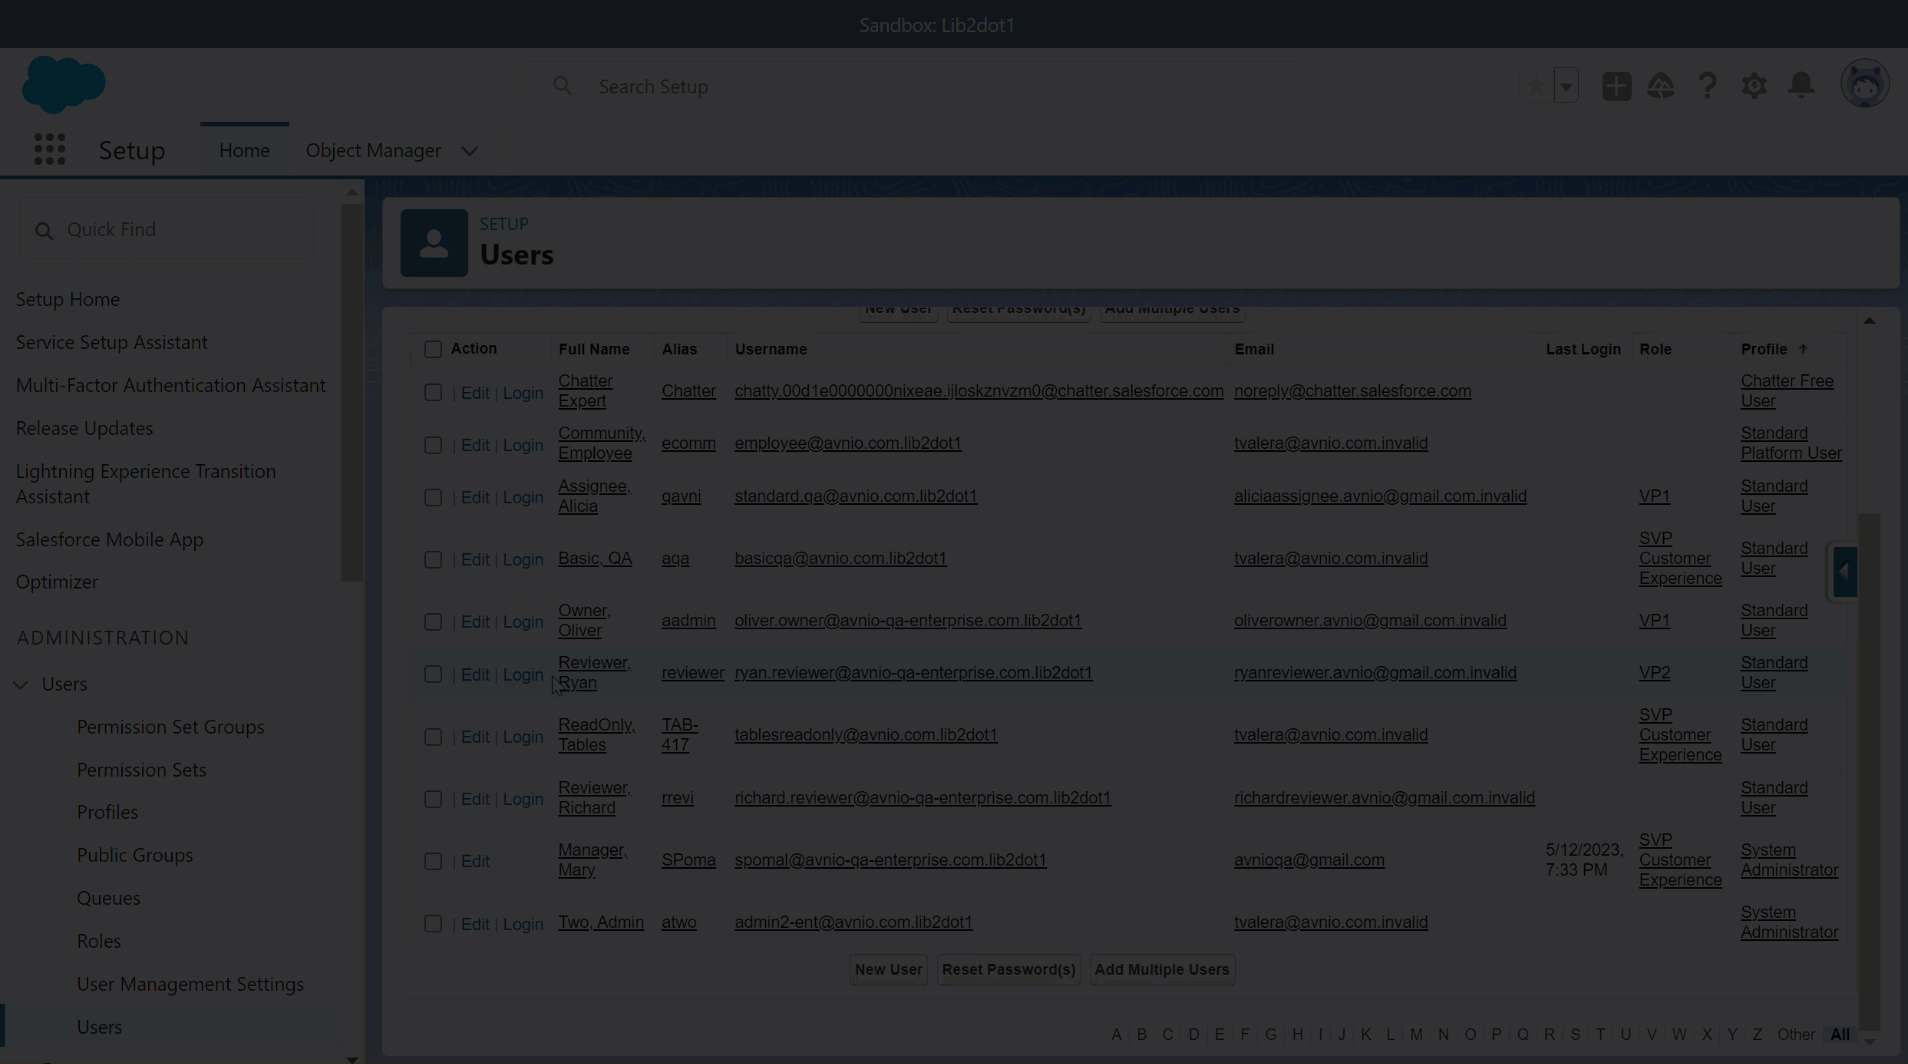Screen dimensions: 1908x1064
Task: Open richardreviewer.avnio@gmail.com.invalid email
Action: 1384,798
